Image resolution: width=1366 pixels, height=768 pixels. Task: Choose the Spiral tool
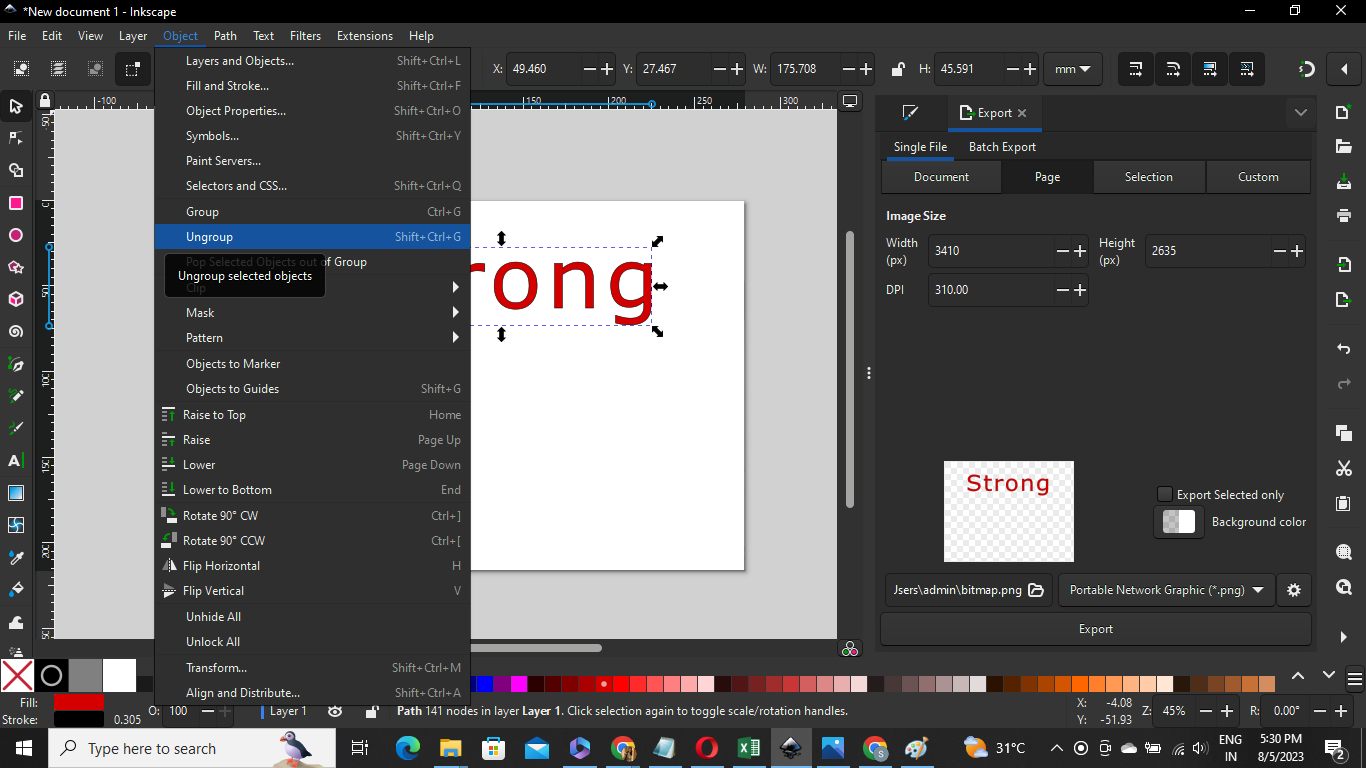coord(15,331)
